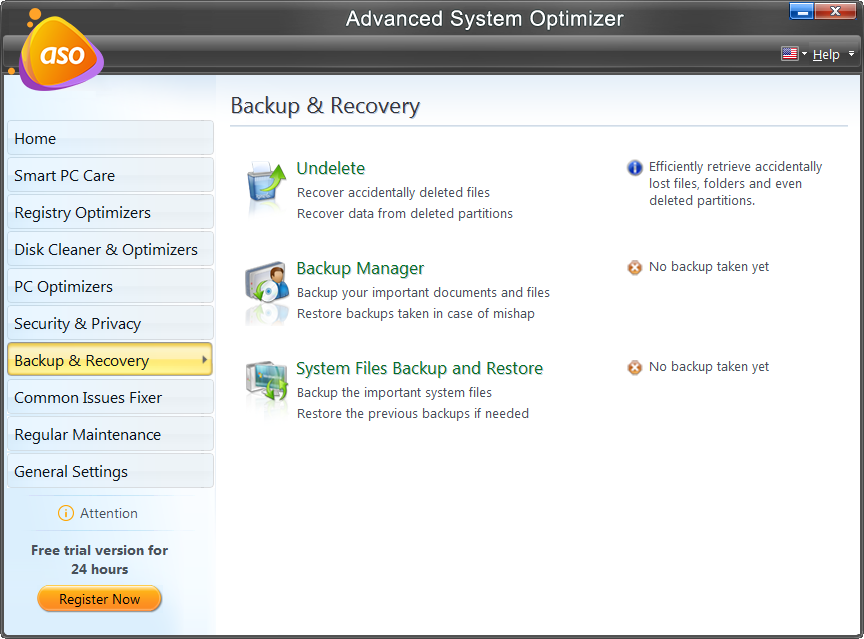Expand the language selection dropdown arrow
The height and width of the screenshot is (639, 864).
click(x=803, y=54)
